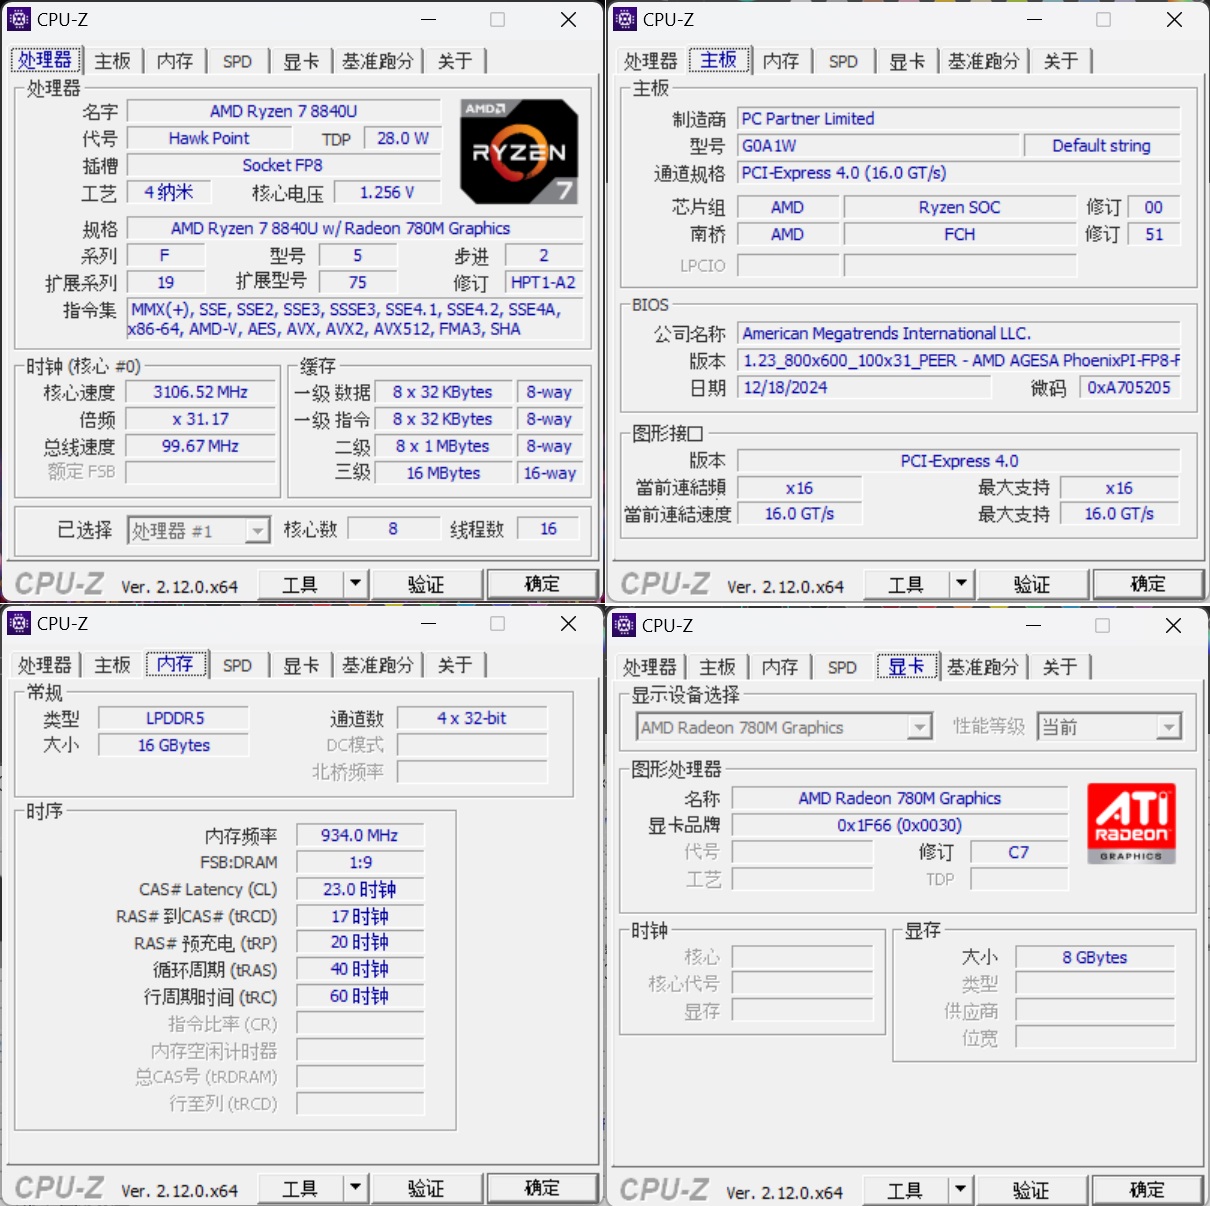Select the microcode value 0xA705205

coord(1129,388)
